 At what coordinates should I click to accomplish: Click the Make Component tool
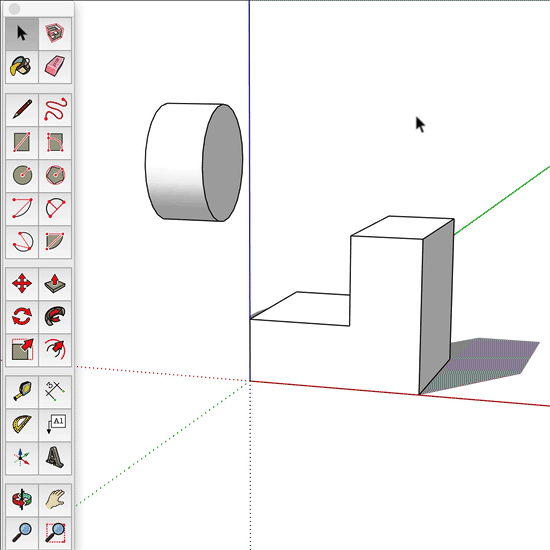click(55, 33)
